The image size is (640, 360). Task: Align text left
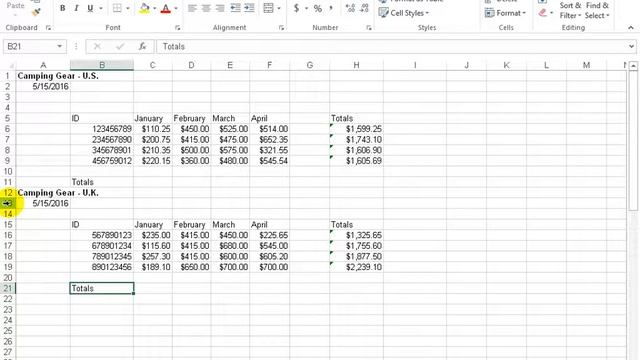tap(192, 8)
